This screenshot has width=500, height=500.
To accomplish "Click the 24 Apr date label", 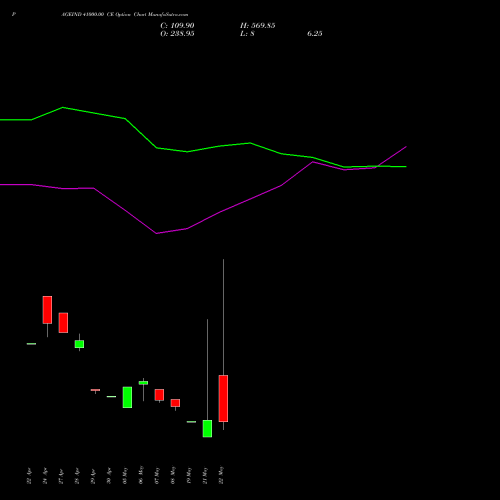I will coord(45,476).
